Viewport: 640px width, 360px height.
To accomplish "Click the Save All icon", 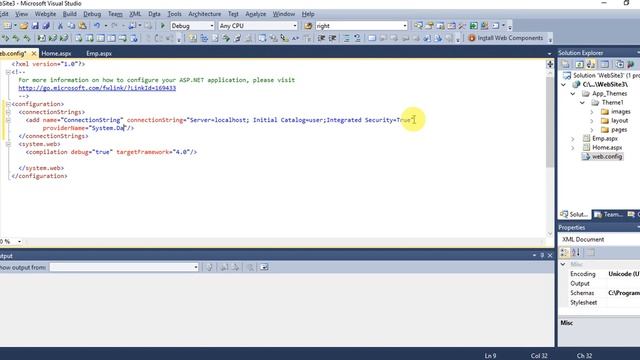I will pyautogui.click(x=46, y=26).
